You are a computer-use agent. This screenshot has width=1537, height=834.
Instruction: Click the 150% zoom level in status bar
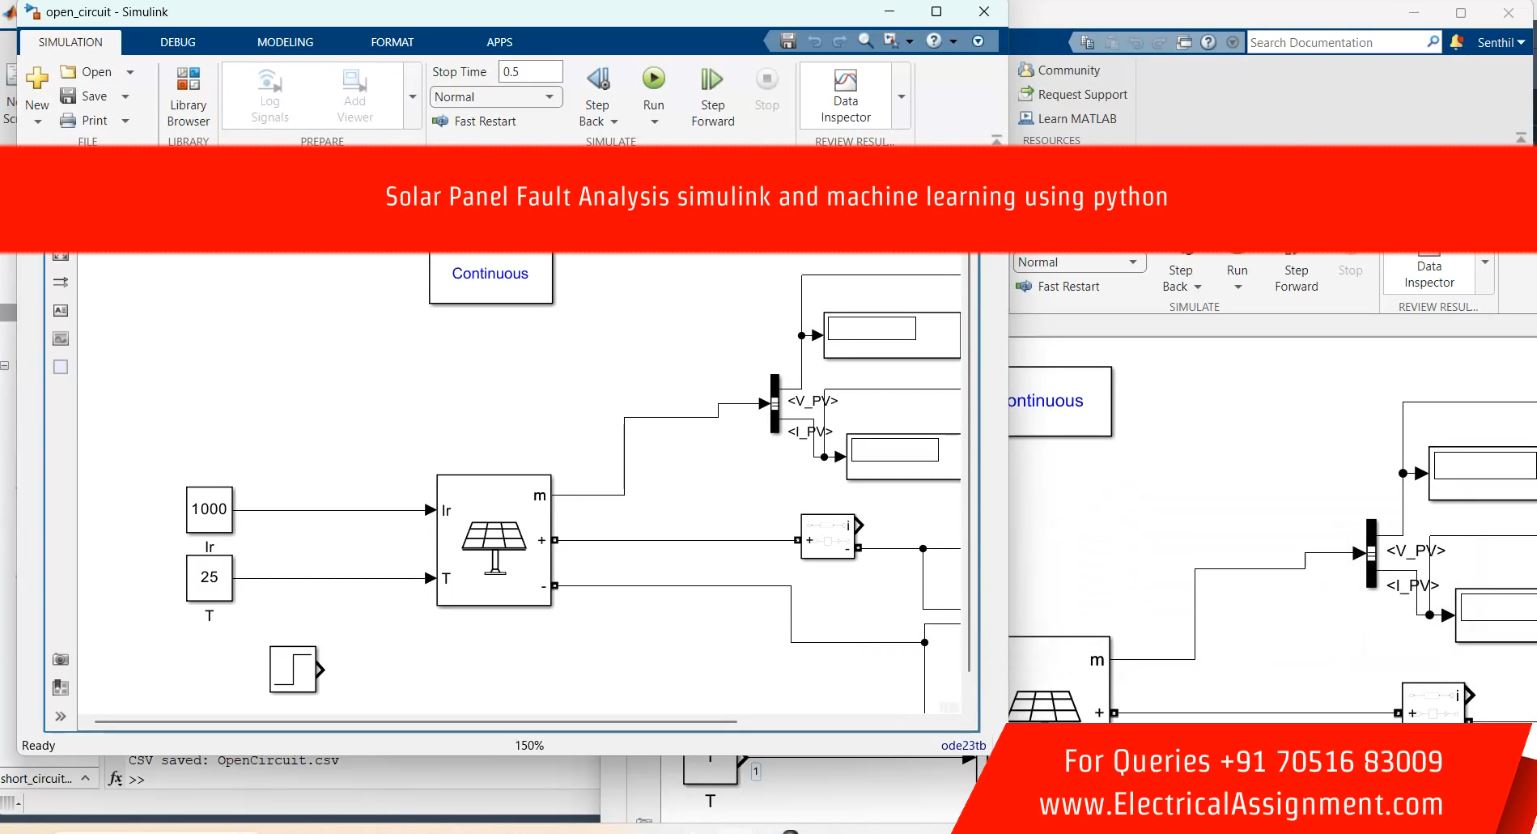(x=529, y=746)
